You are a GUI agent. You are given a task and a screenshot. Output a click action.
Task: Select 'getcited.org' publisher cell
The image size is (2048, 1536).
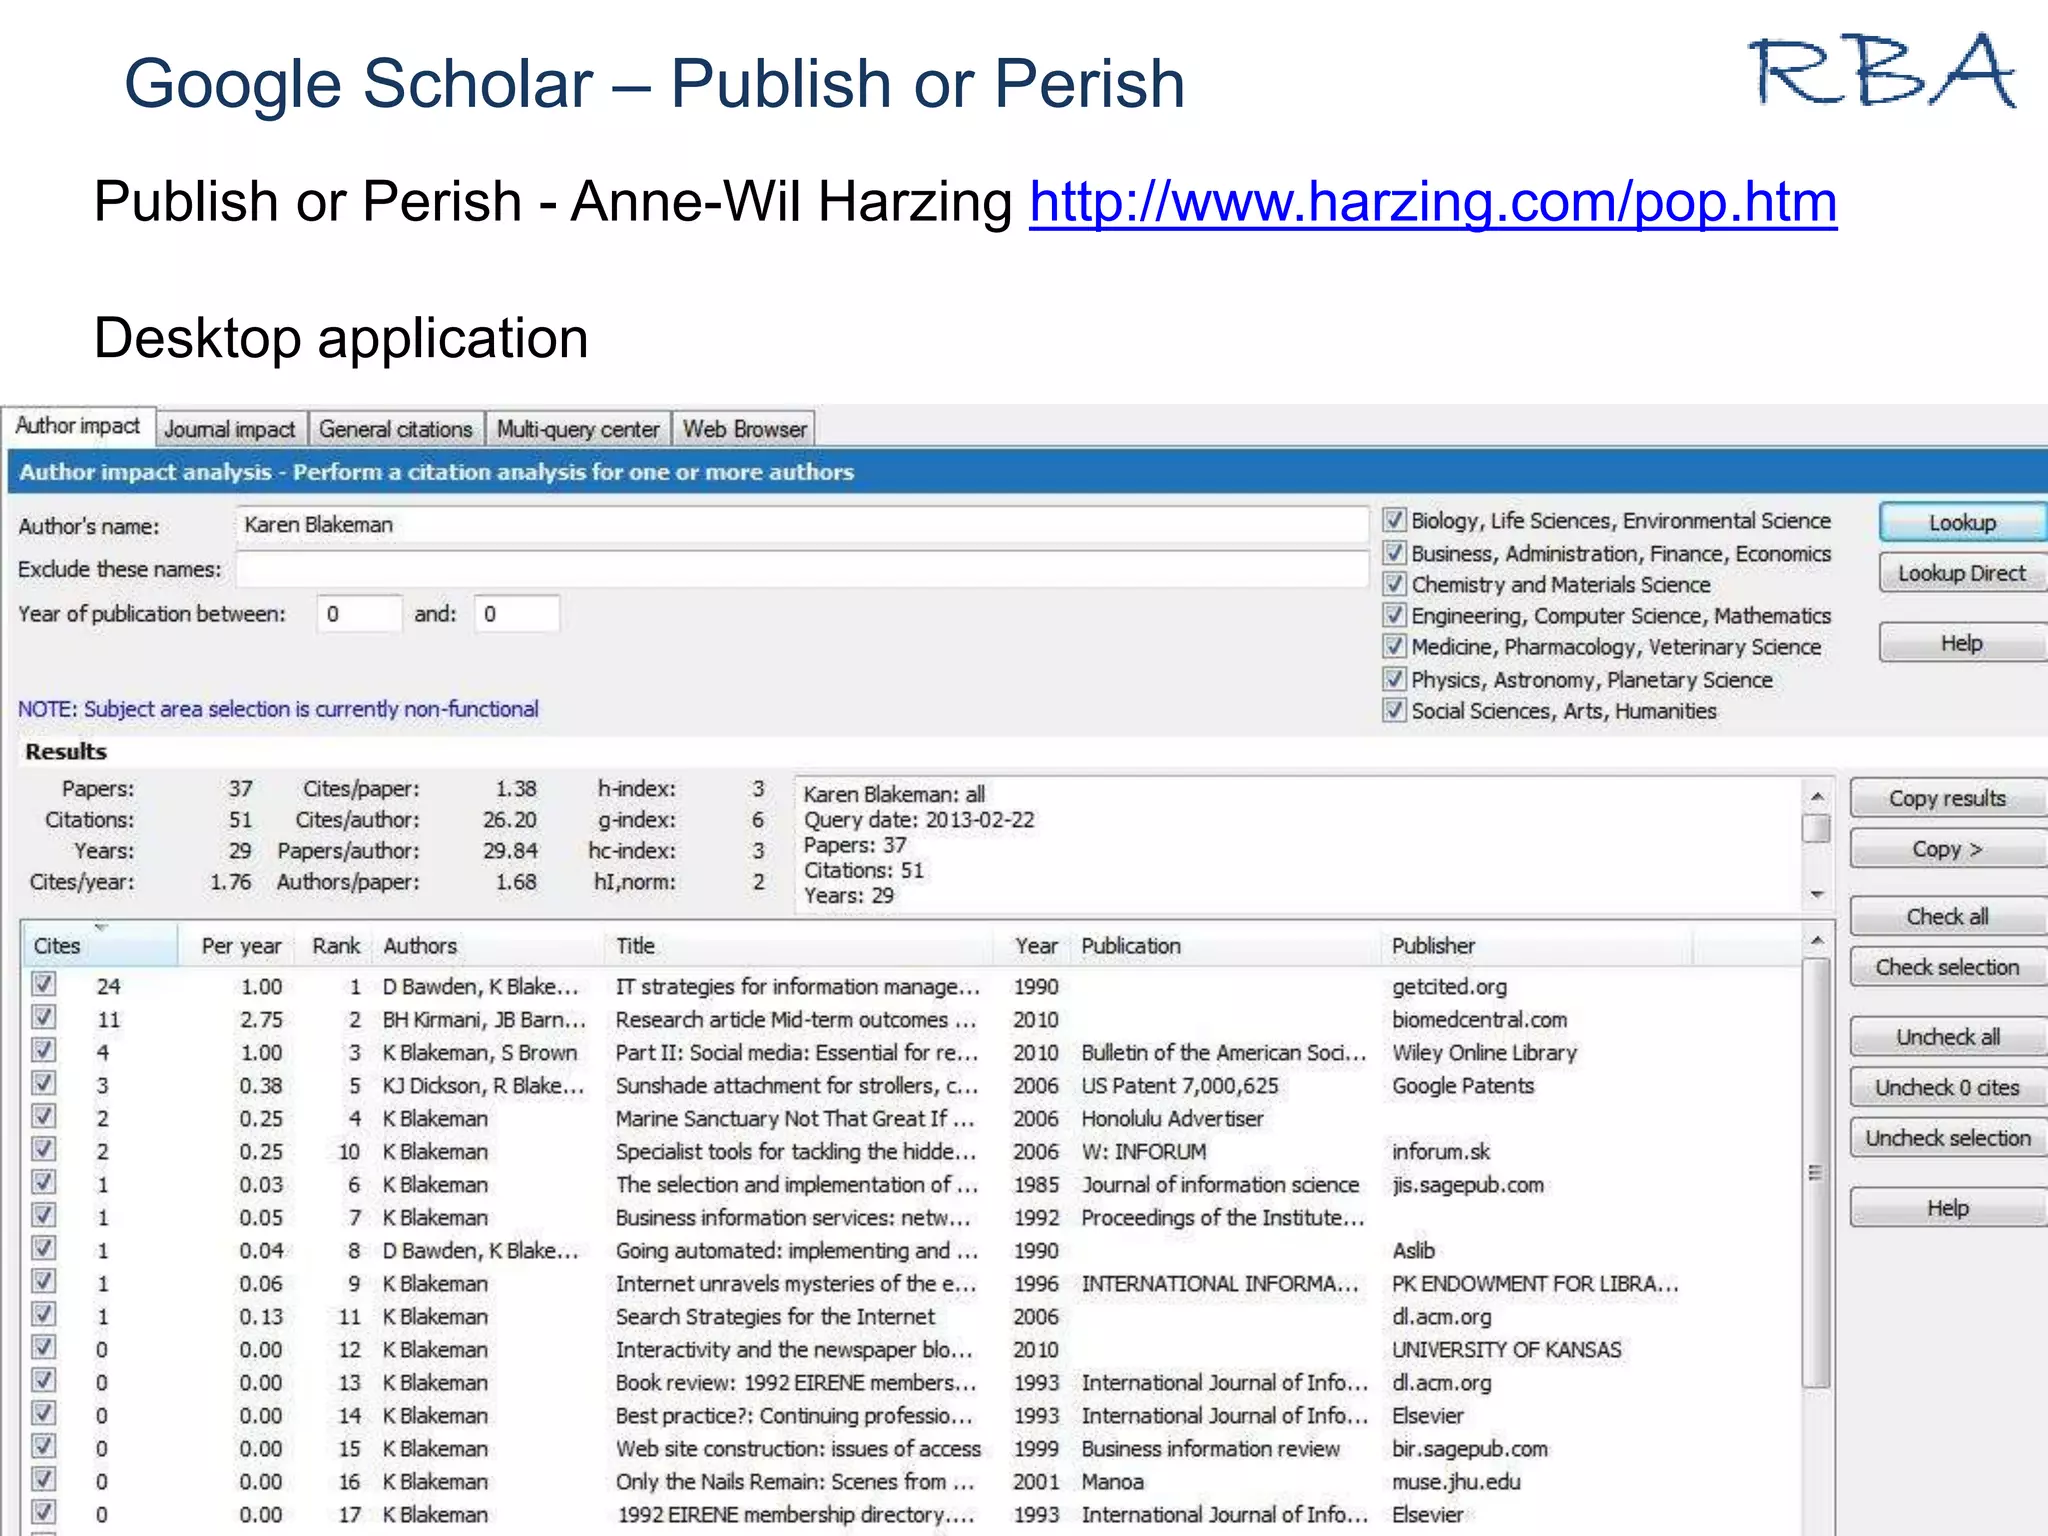[x=1449, y=987]
